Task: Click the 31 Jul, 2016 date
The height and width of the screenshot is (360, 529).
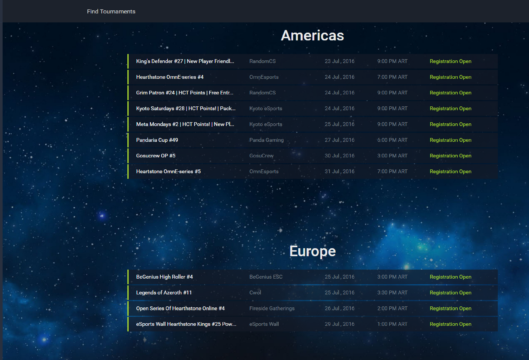Action: click(x=339, y=171)
